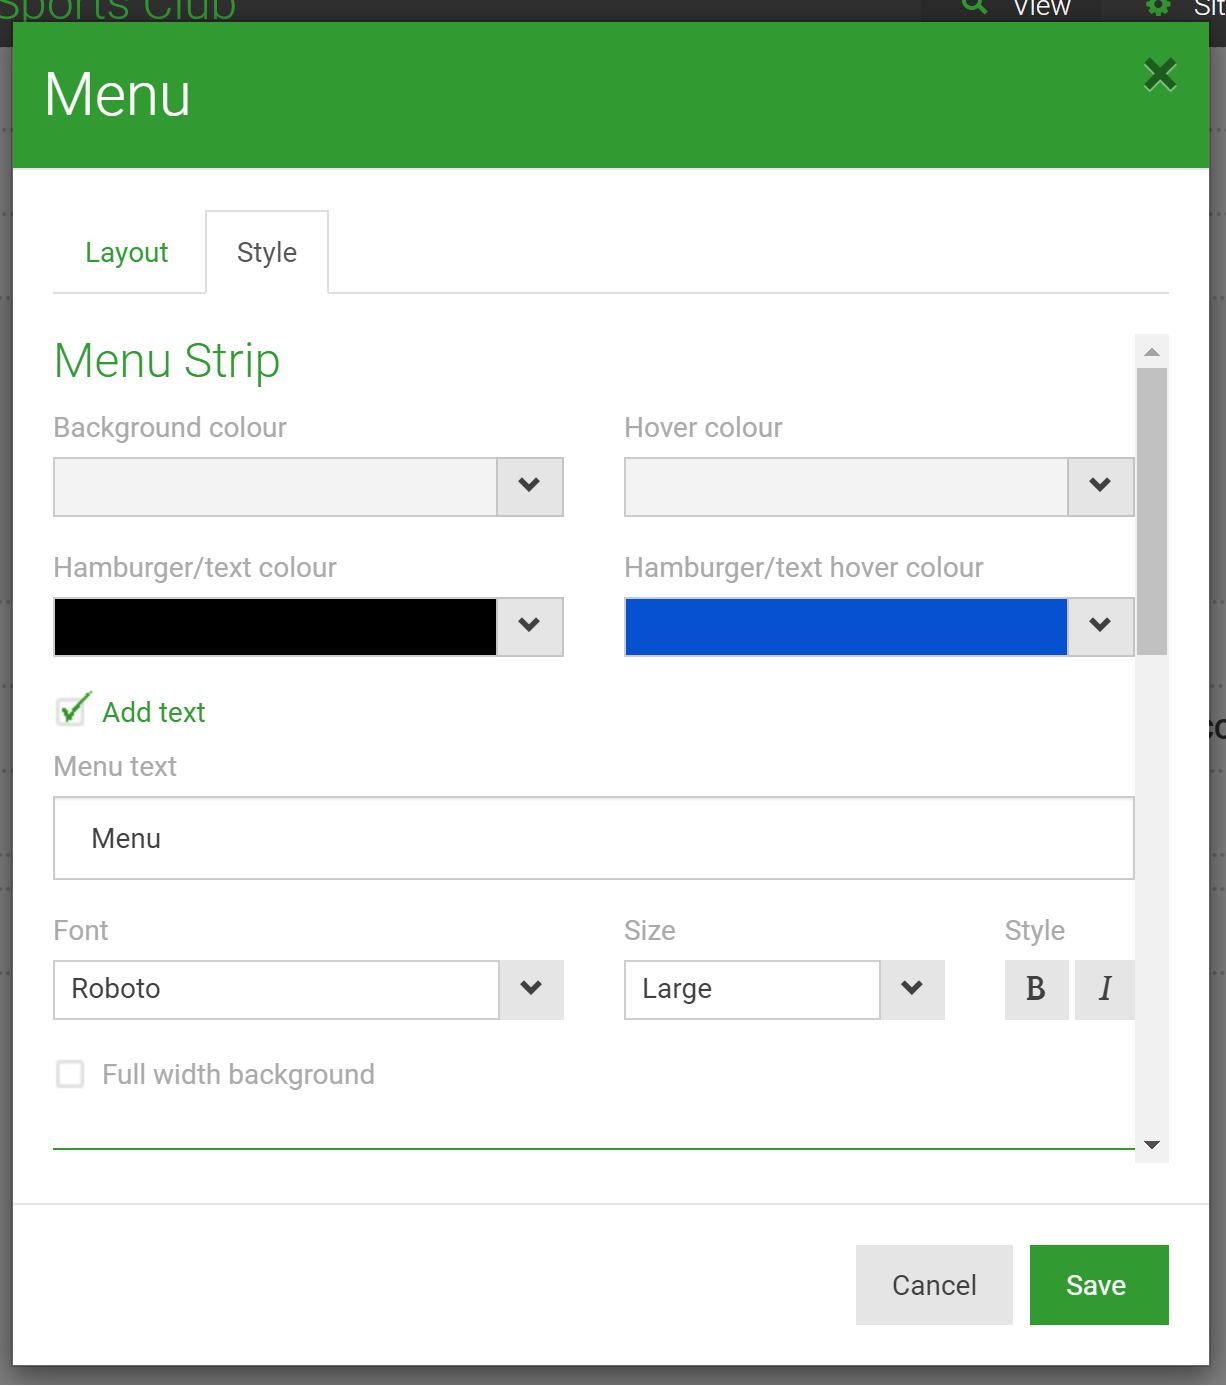Open the search icon at top
This screenshot has width=1226, height=1386.
973,8
